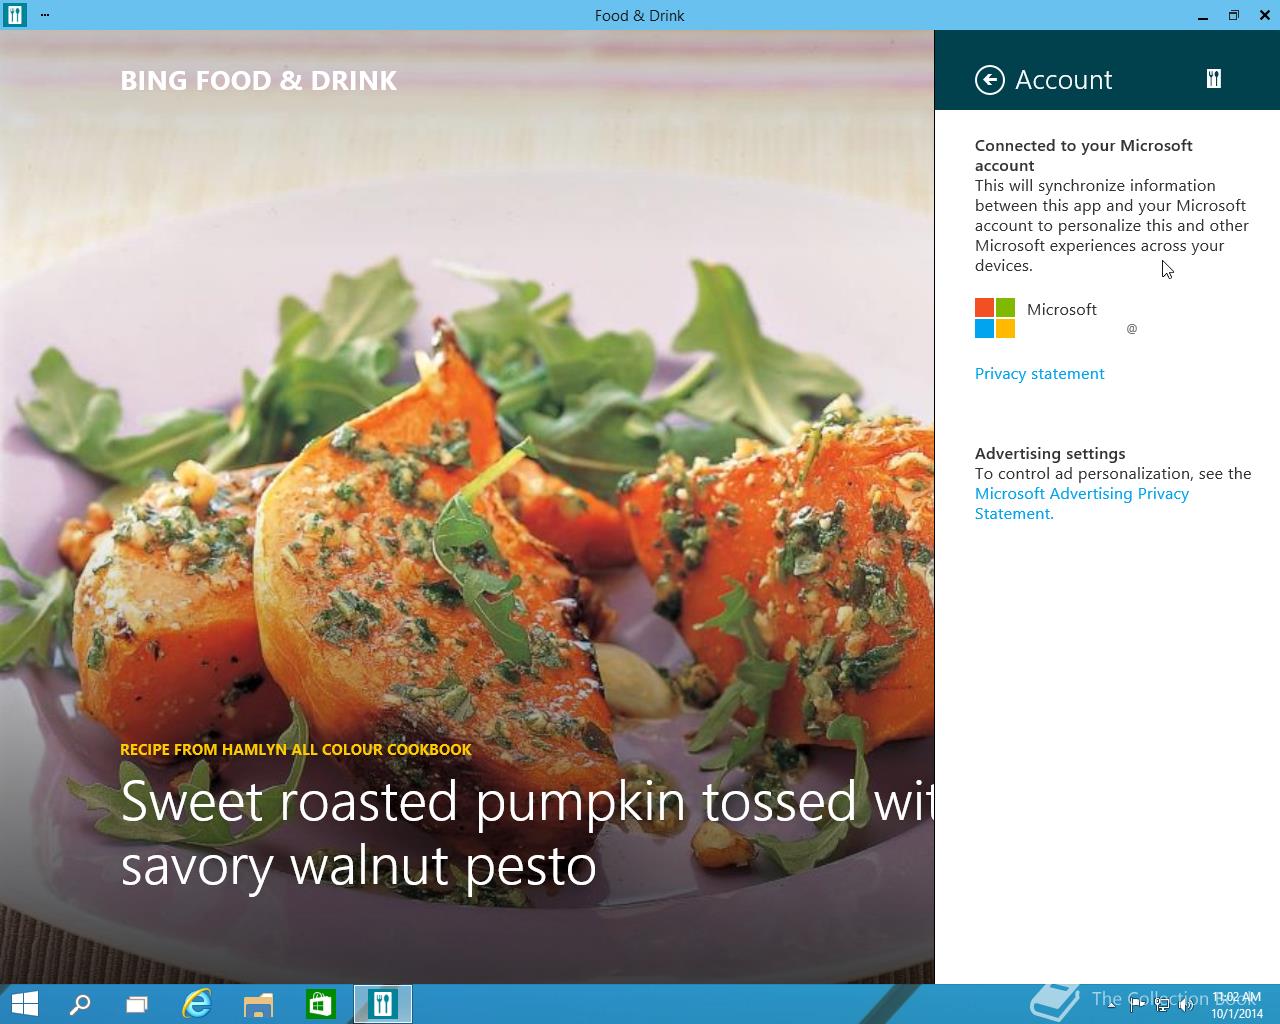
Task: Open Action Center flag icon
Action: pyautogui.click(x=1137, y=1005)
